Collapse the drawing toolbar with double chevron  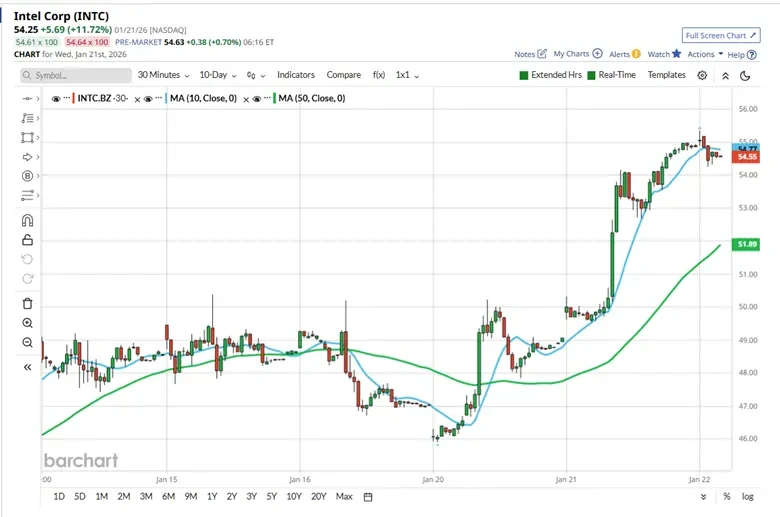click(27, 367)
